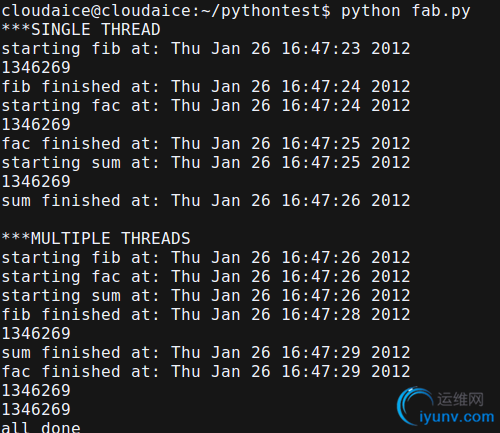Click the 'starting sum at' 16:47:25 line

point(206,163)
